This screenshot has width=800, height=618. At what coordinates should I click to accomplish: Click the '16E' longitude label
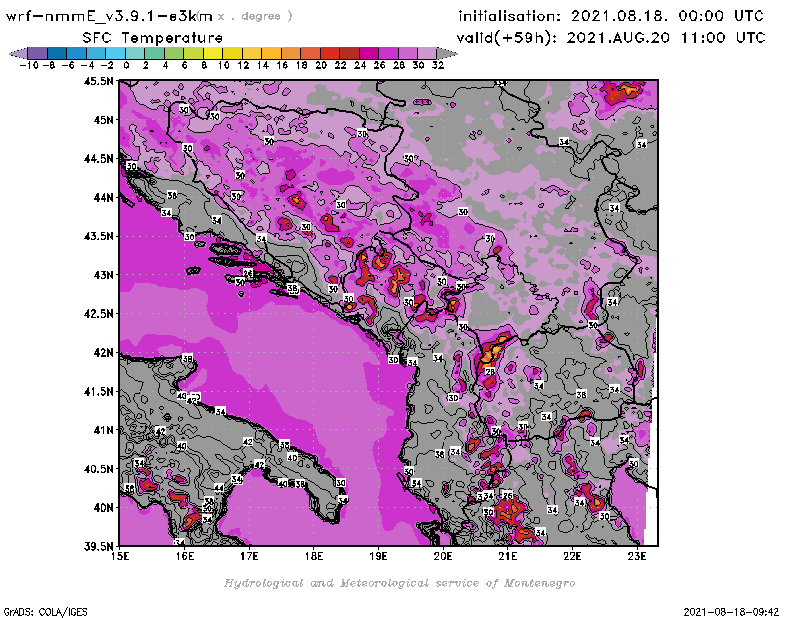185,556
